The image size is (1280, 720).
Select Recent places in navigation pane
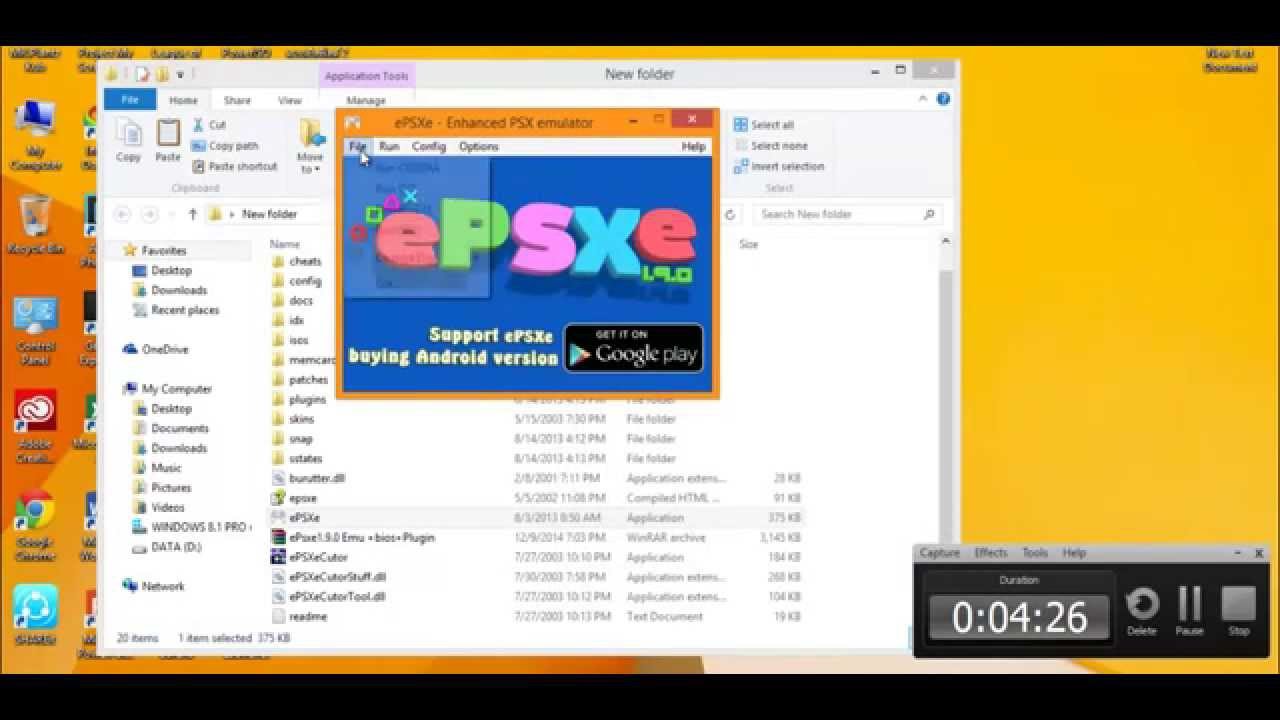pyautogui.click(x=176, y=310)
